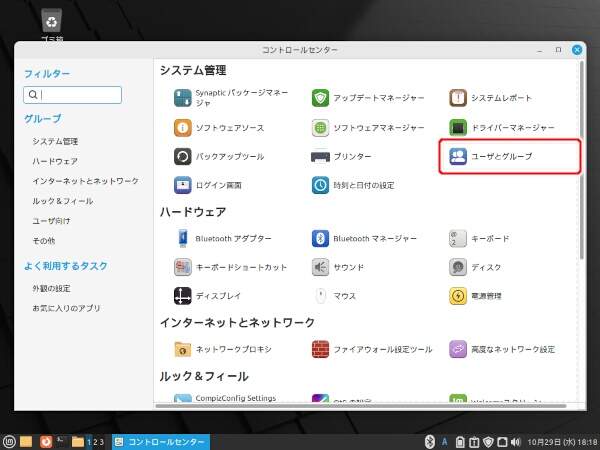Click the orange show-desktop icon in the taskbar
The height and width of the screenshot is (450, 600).
pos(26,442)
